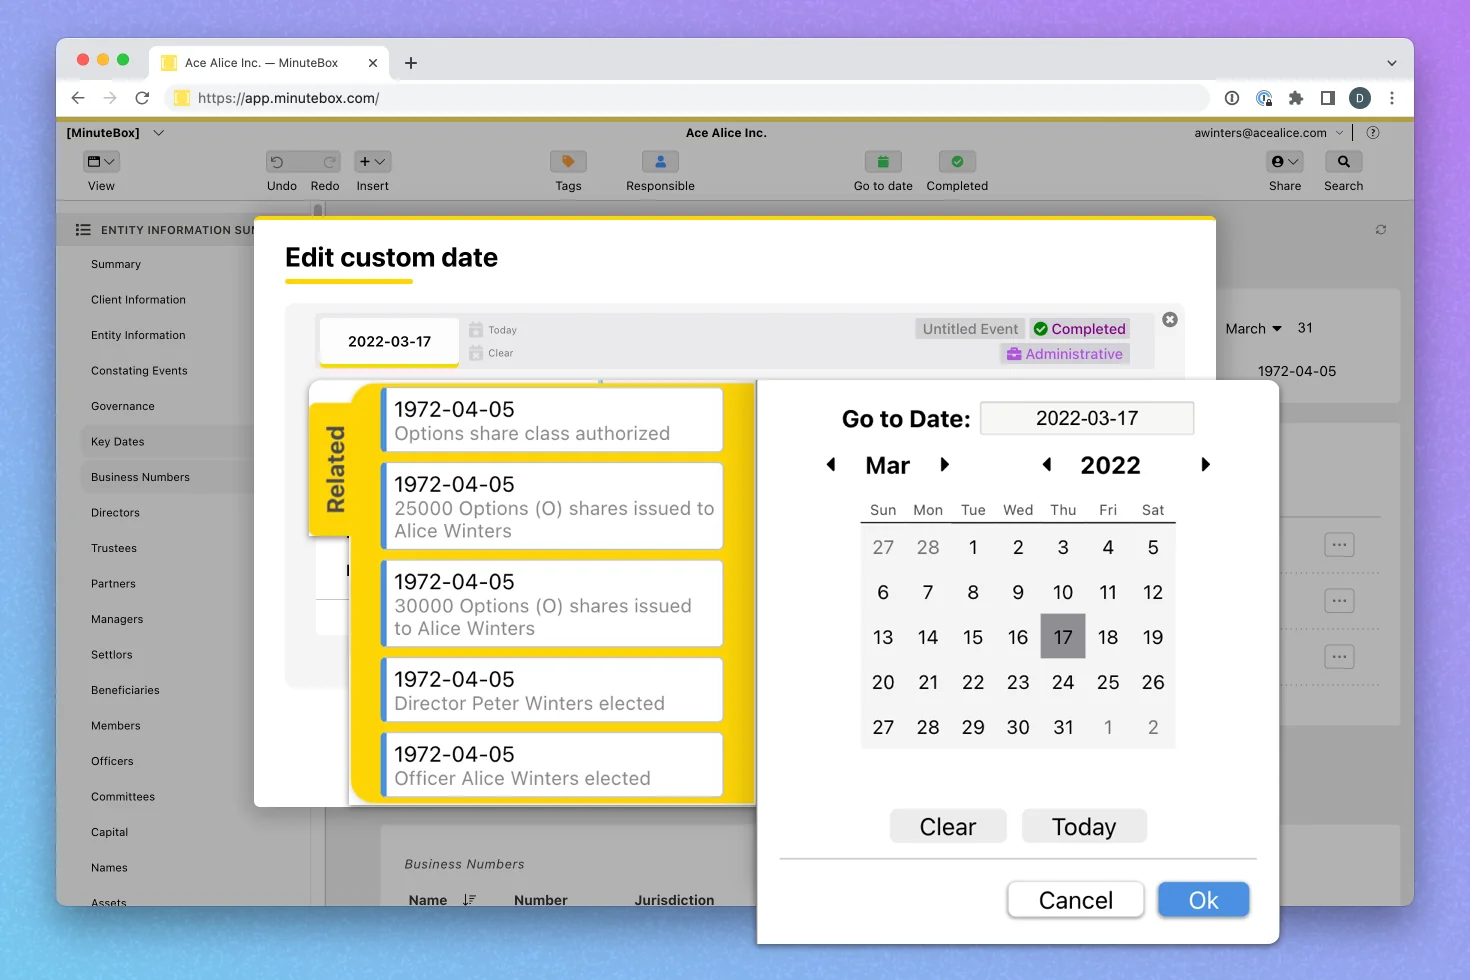Screen dimensions: 1470x980
Task: Click the Completed checkmark toolbar icon
Action: coord(957,162)
